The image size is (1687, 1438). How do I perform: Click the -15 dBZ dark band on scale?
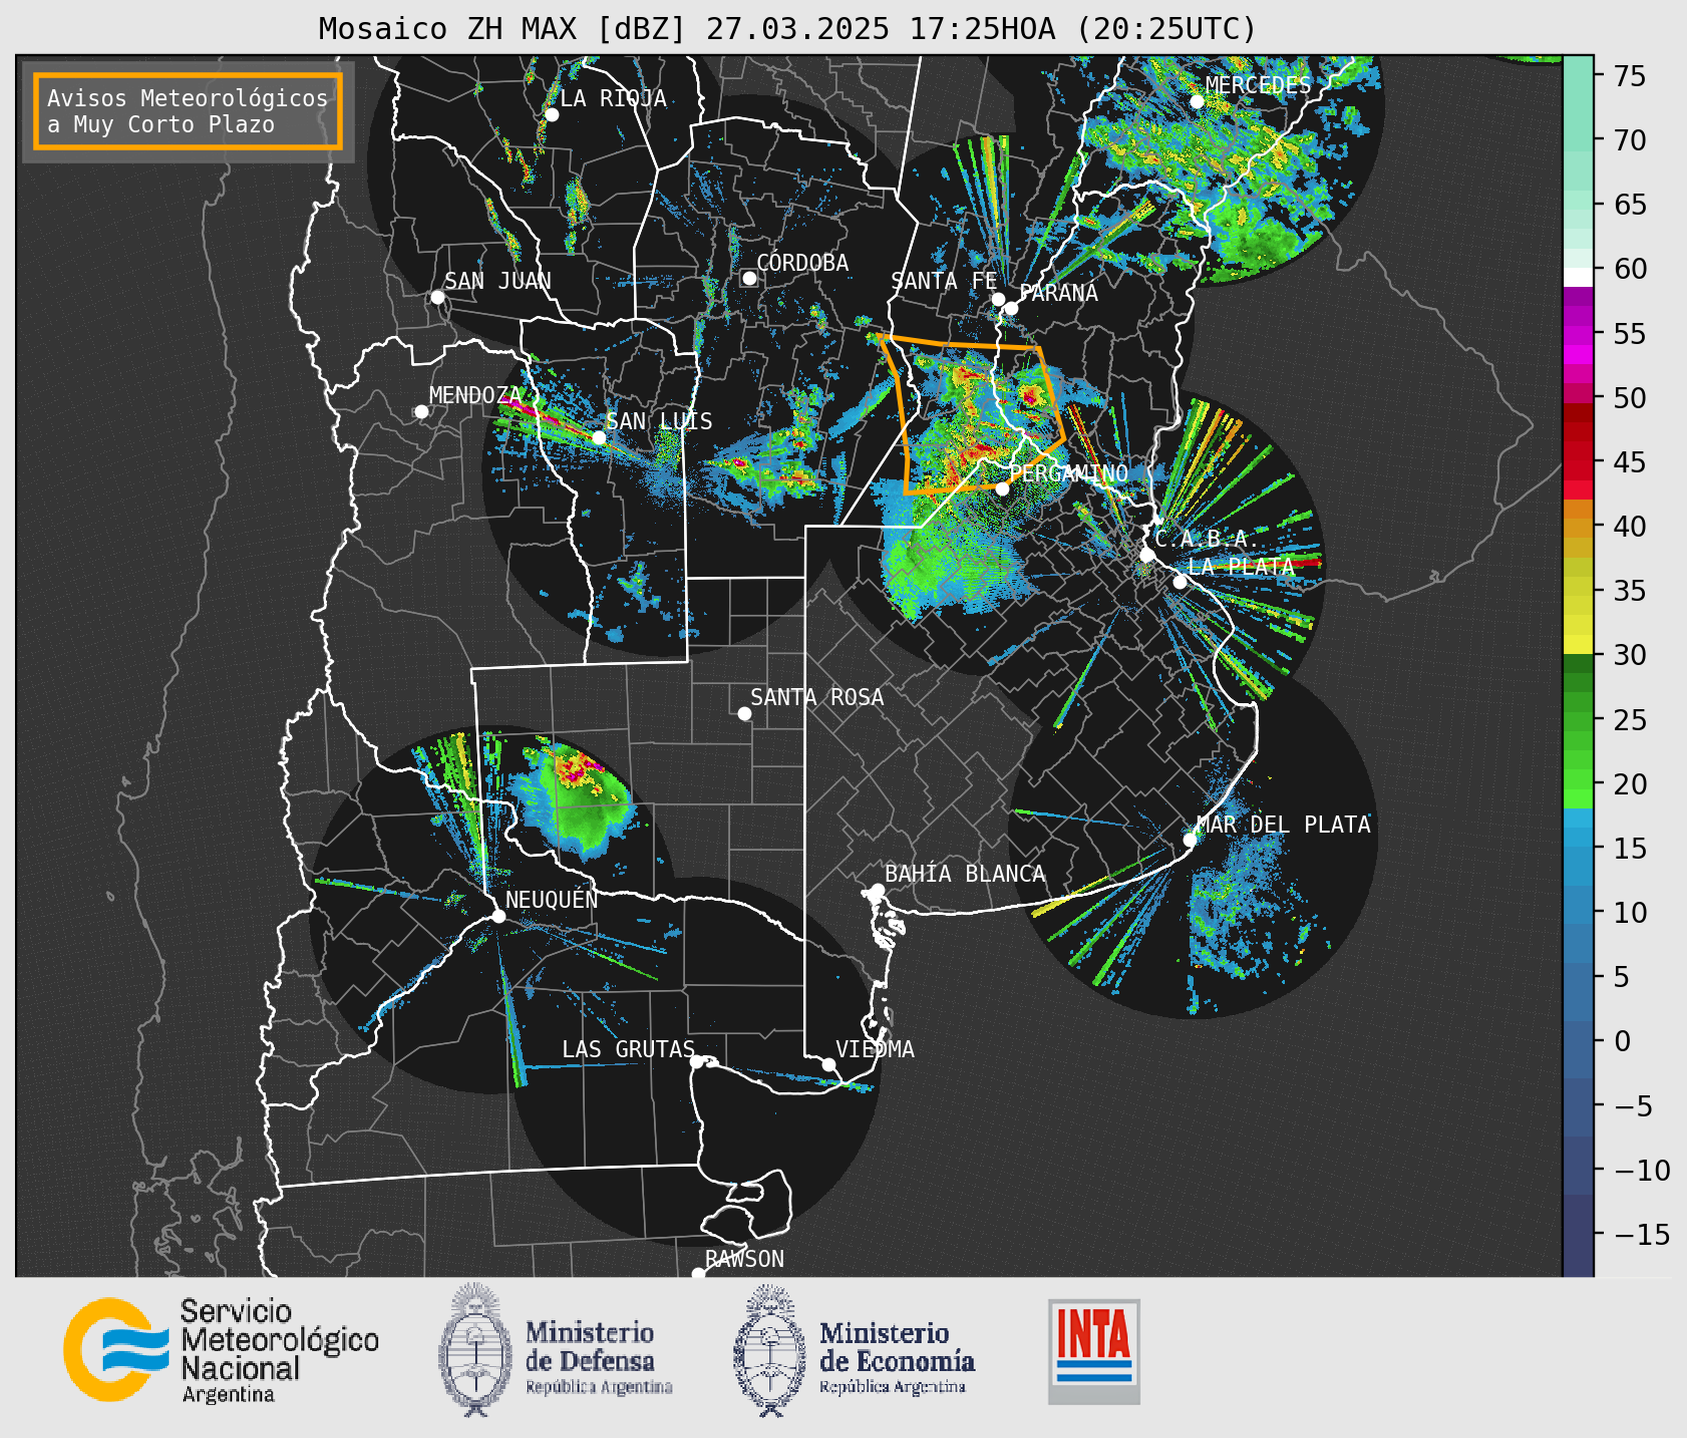coord(1577,1234)
